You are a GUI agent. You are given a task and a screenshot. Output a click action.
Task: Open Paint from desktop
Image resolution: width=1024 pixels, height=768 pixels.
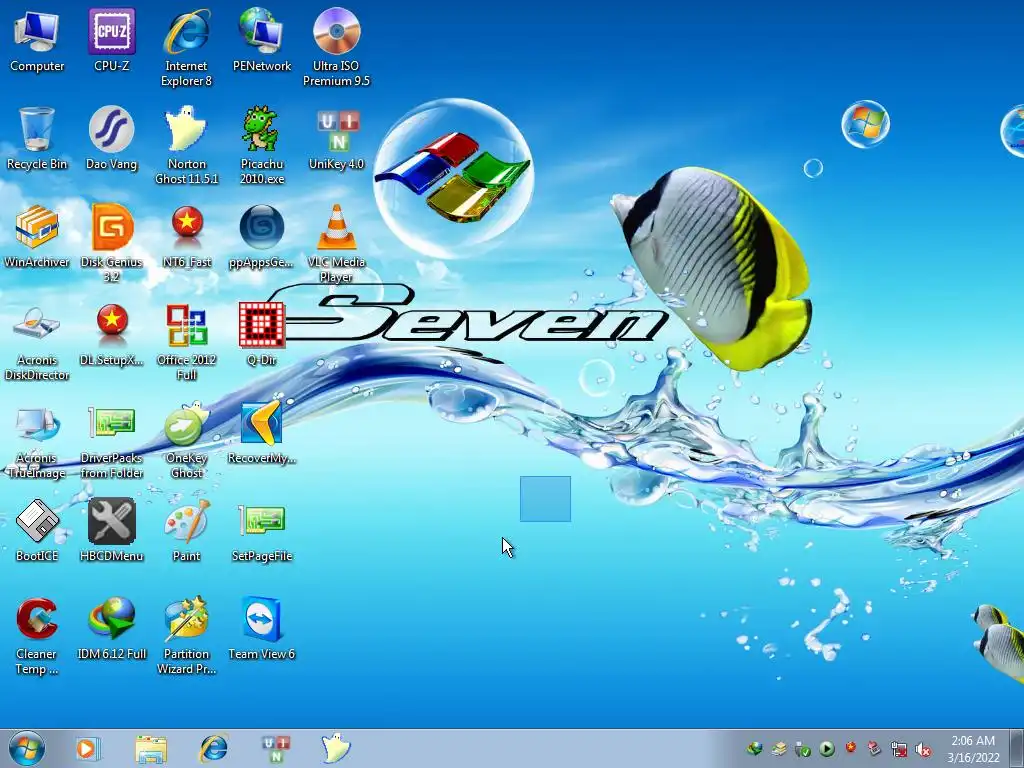(187, 530)
